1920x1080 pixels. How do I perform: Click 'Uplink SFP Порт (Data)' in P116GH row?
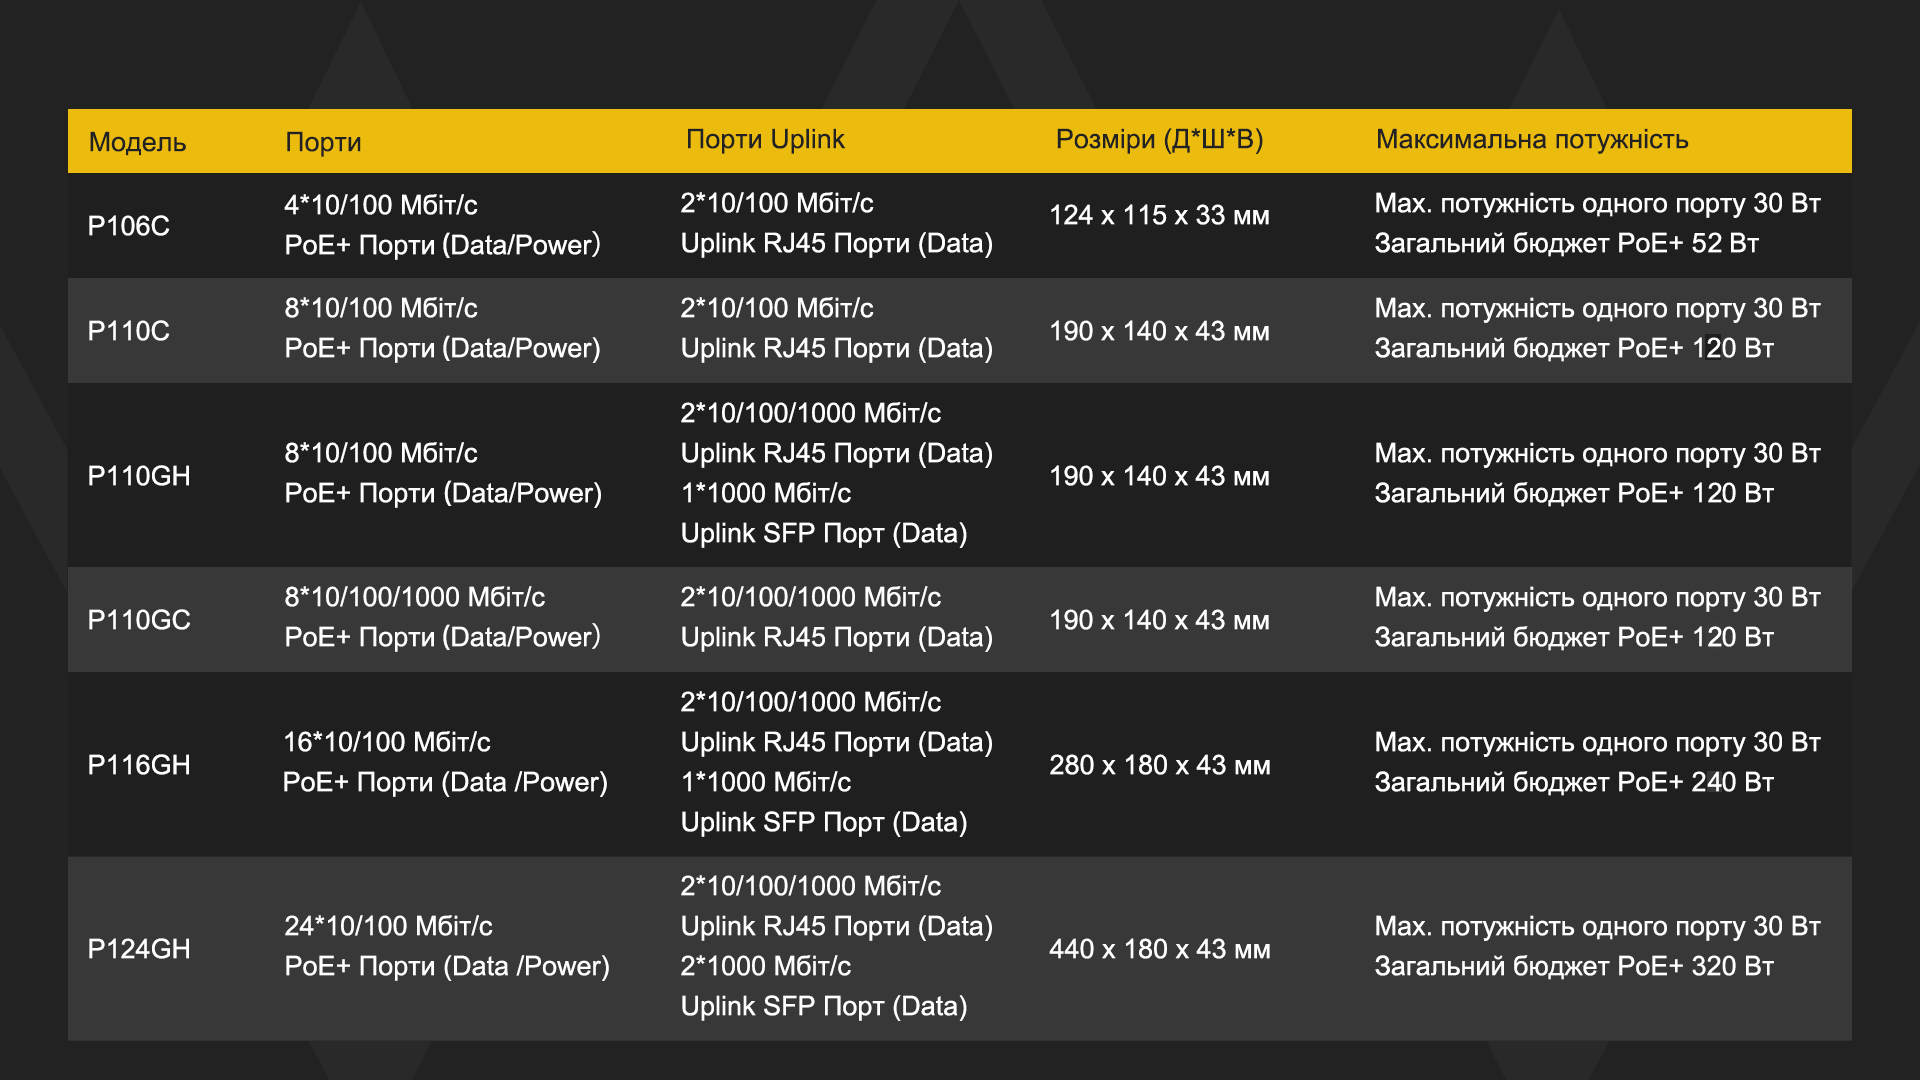(x=824, y=822)
